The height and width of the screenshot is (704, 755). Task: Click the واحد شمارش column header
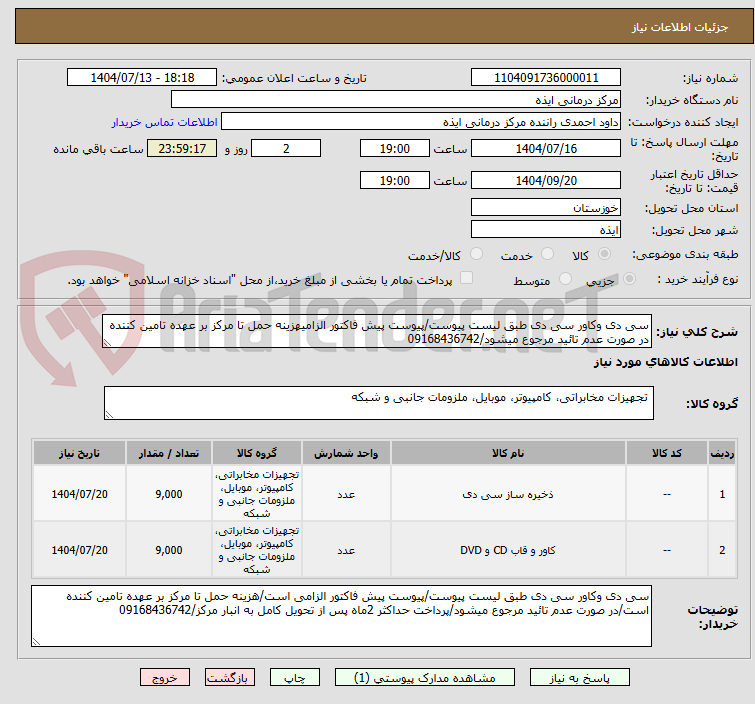(346, 453)
